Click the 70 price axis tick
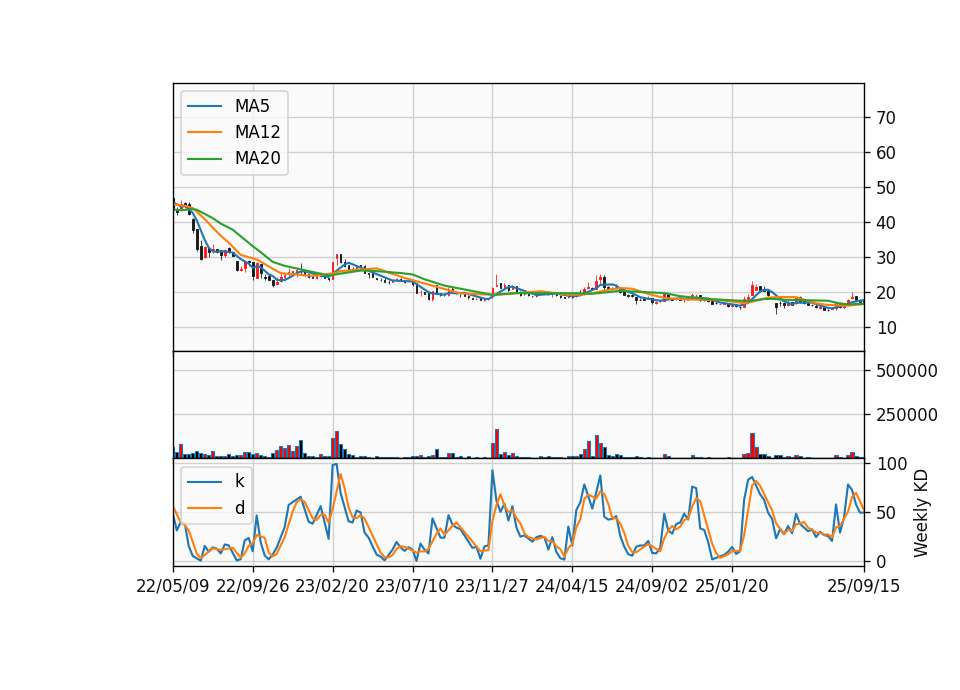Screen dimensions: 960x690 coord(886,118)
